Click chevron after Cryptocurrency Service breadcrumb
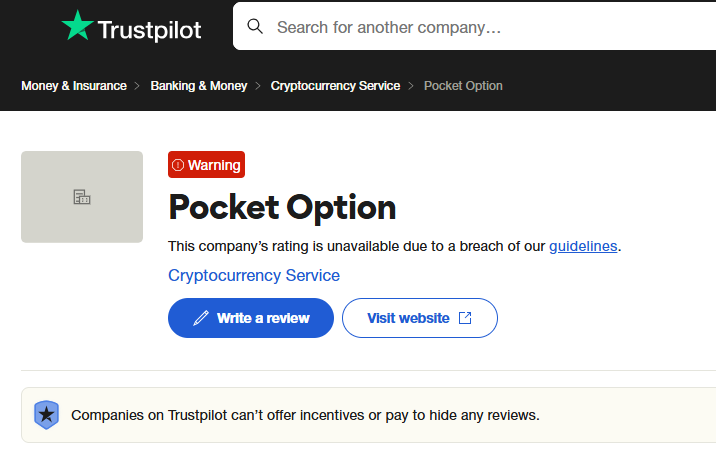716x474 pixels. (x=411, y=86)
